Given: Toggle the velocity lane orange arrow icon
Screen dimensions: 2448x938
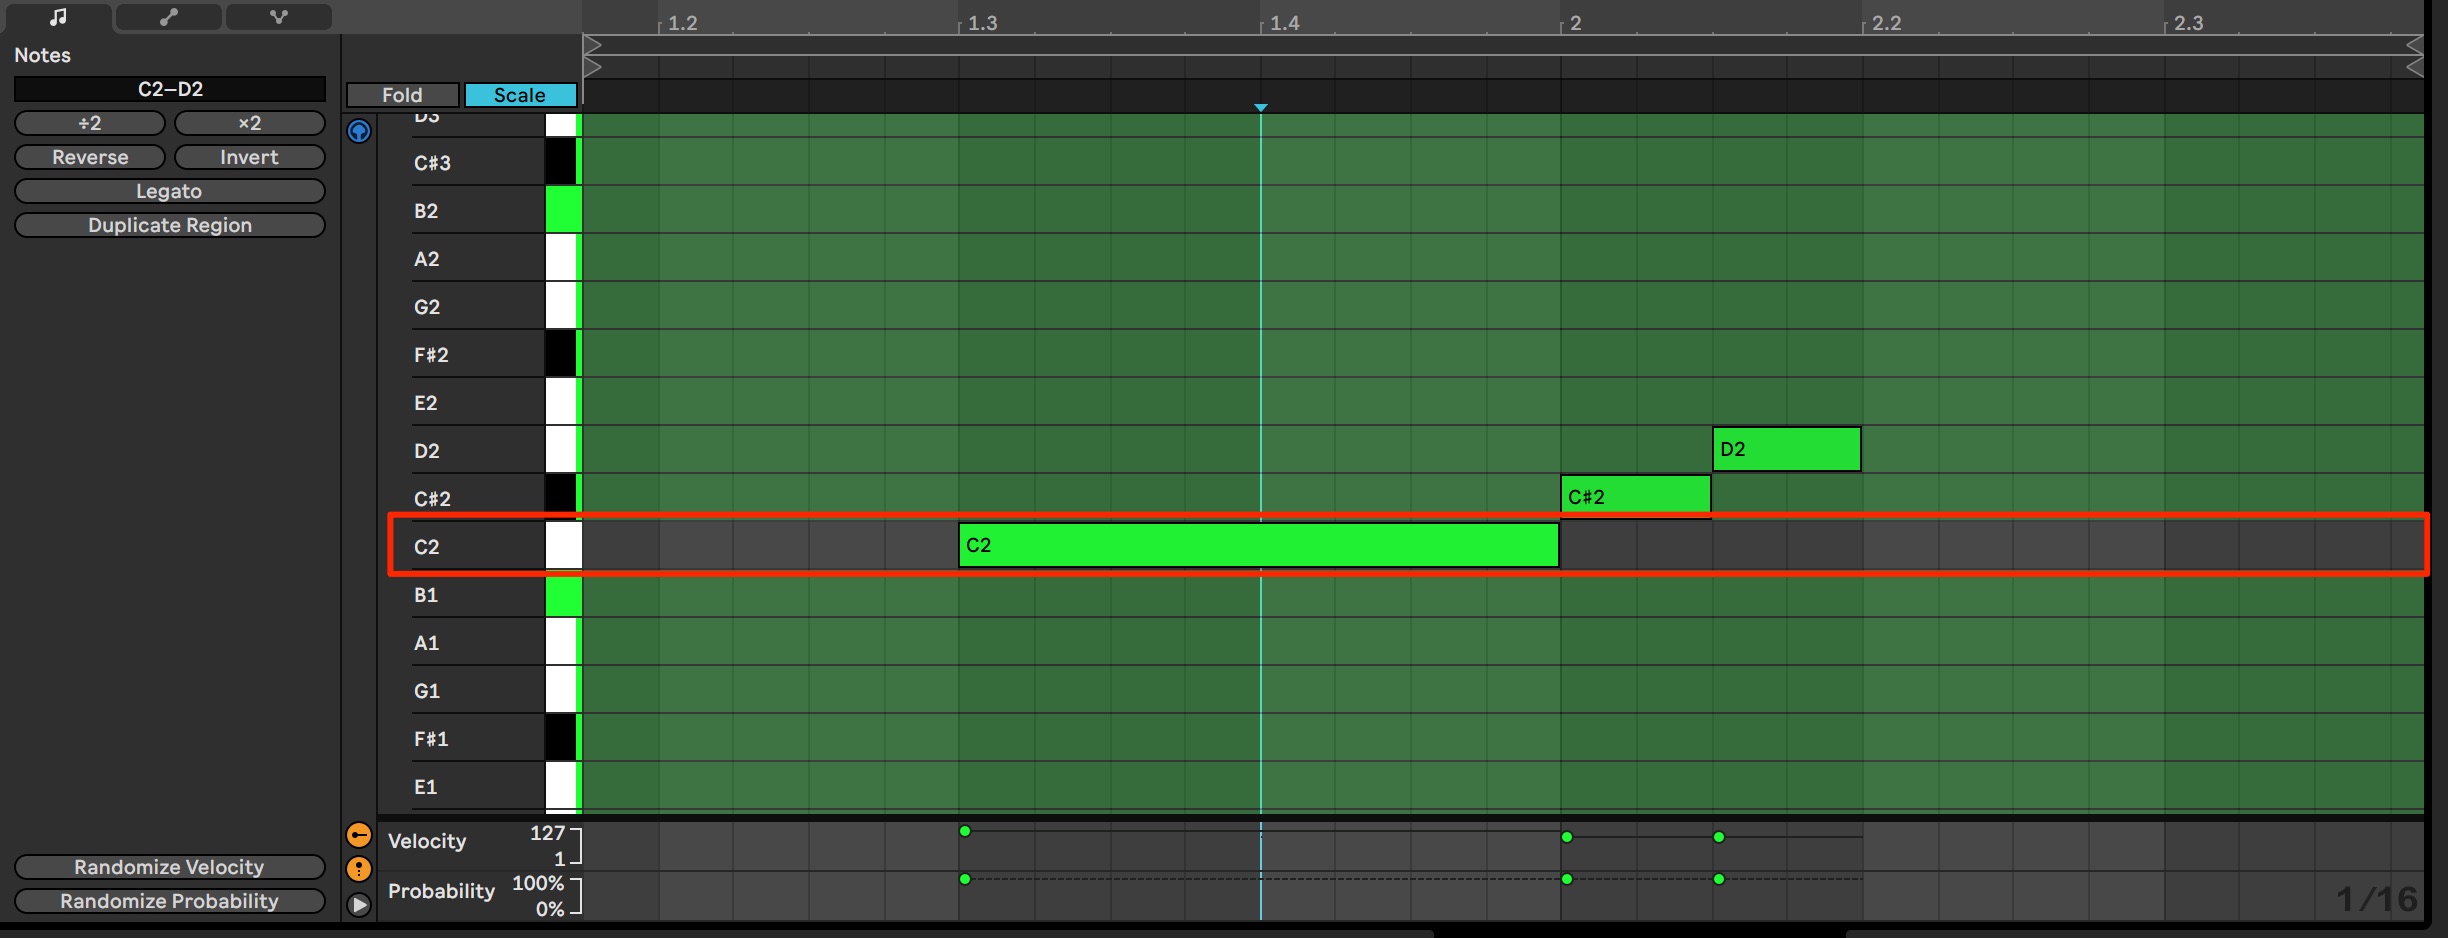Looking at the screenshot, I should (x=359, y=835).
